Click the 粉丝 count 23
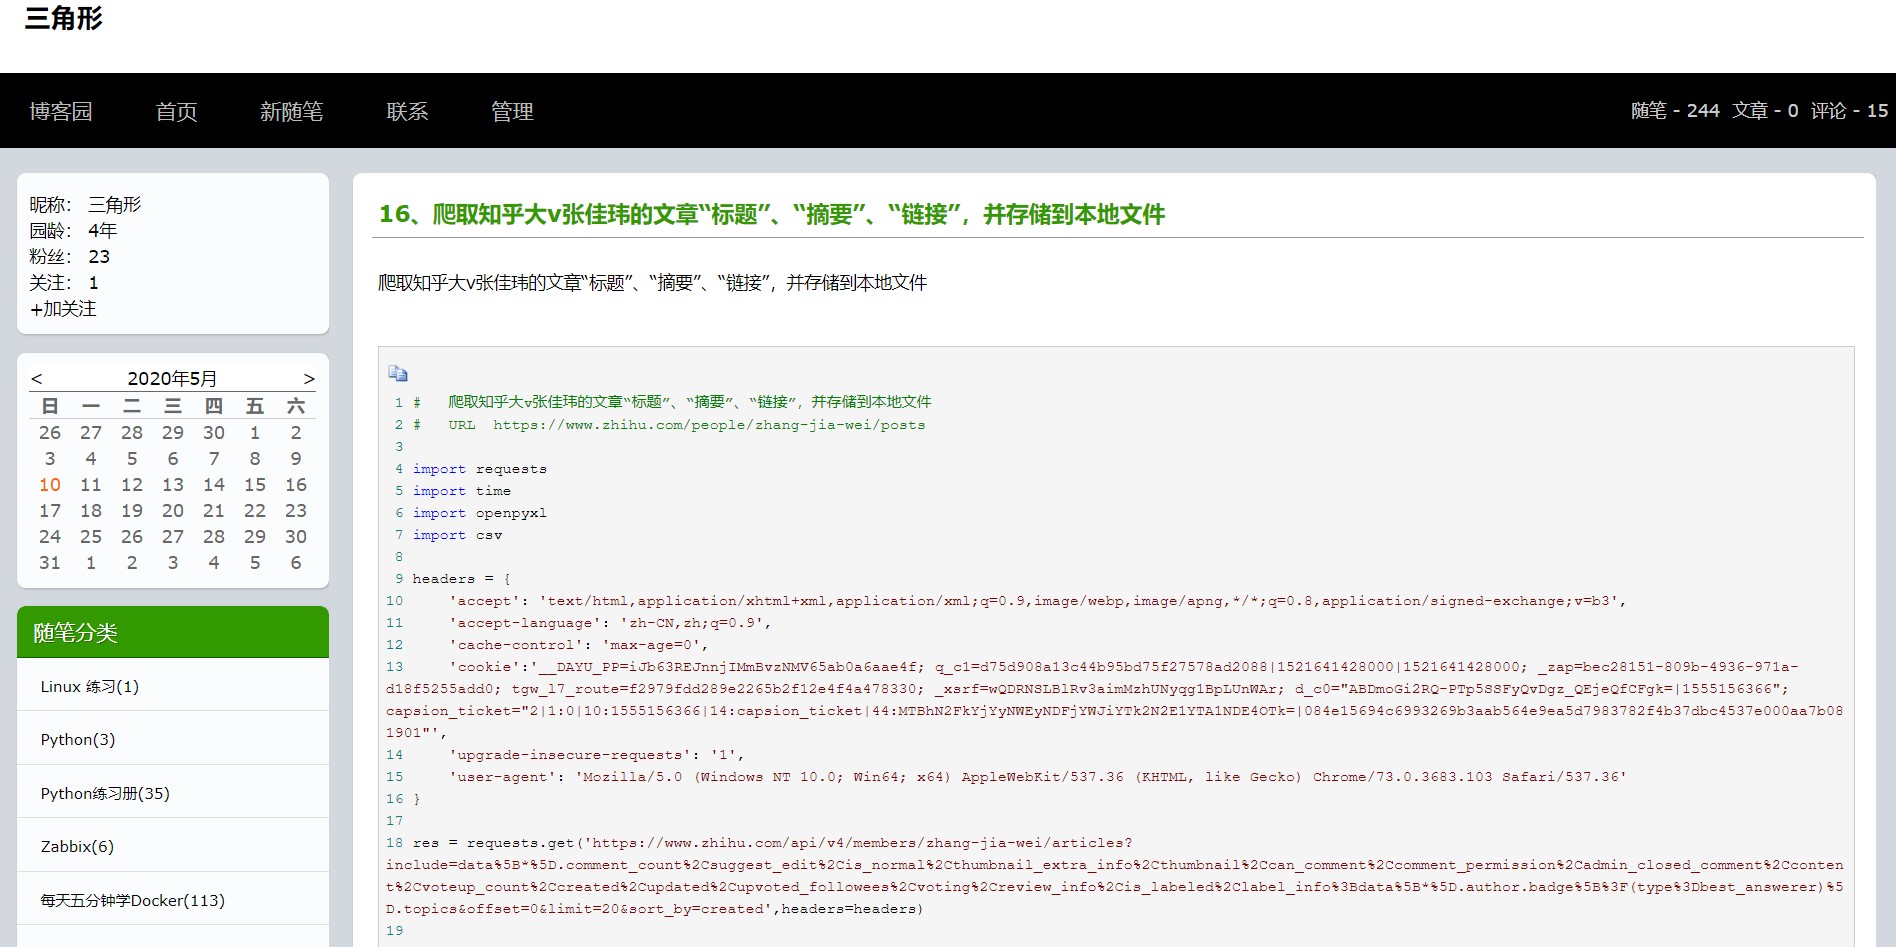Screen dimensions: 1896x947 pyautogui.click(x=99, y=256)
